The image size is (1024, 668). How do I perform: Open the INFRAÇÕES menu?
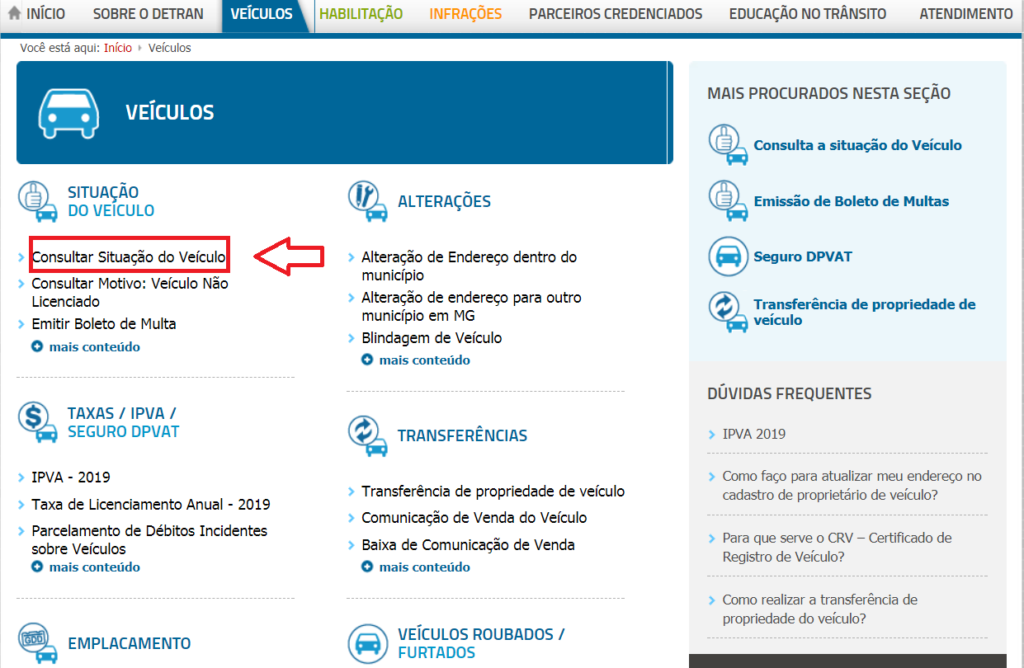pyautogui.click(x=465, y=13)
